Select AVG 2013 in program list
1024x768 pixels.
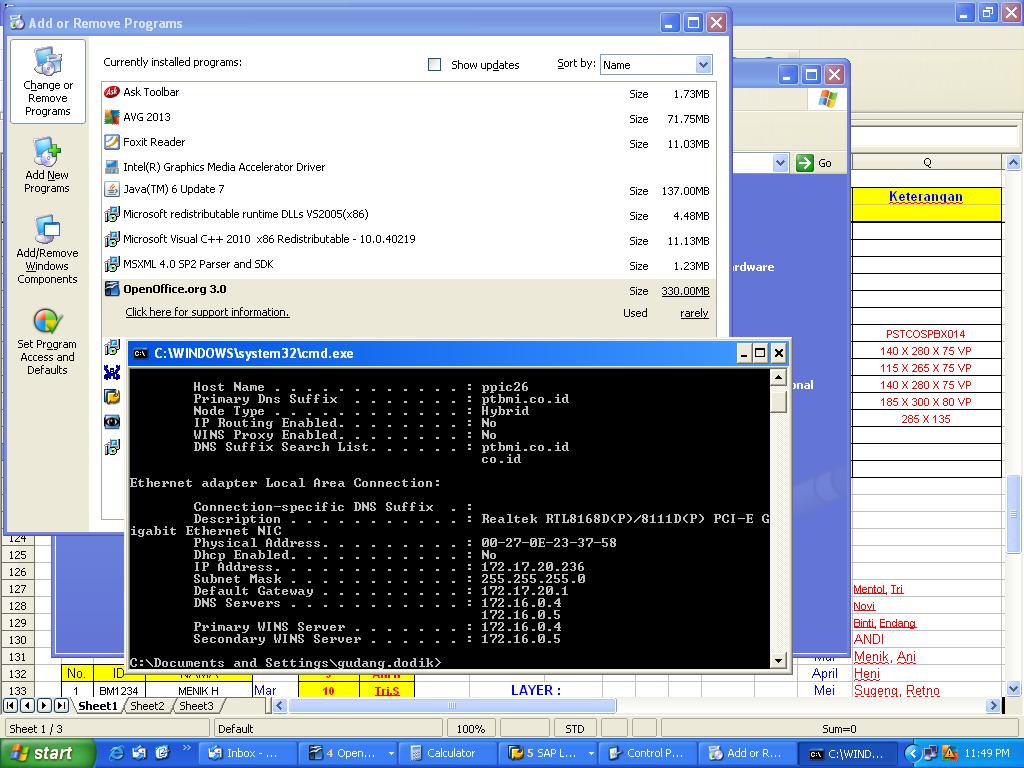coord(146,117)
